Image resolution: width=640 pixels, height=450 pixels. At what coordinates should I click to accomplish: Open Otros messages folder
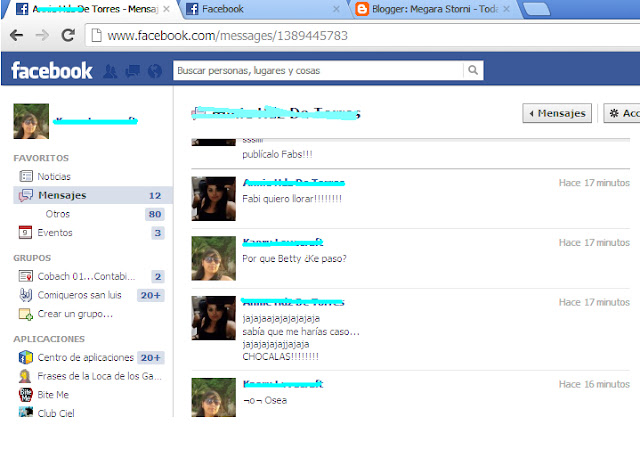58,214
